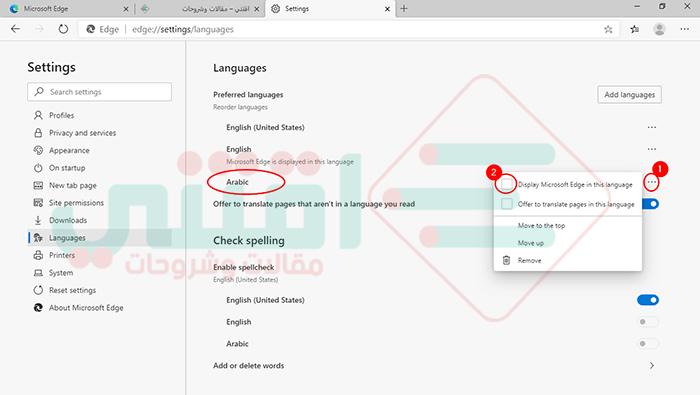700x395 pixels.
Task: Enable spellcheck for Arabic
Action: click(x=648, y=344)
